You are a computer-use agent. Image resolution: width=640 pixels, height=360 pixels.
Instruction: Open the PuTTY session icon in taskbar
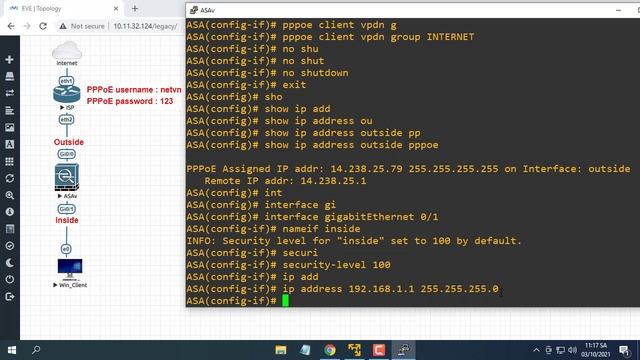(x=404, y=350)
